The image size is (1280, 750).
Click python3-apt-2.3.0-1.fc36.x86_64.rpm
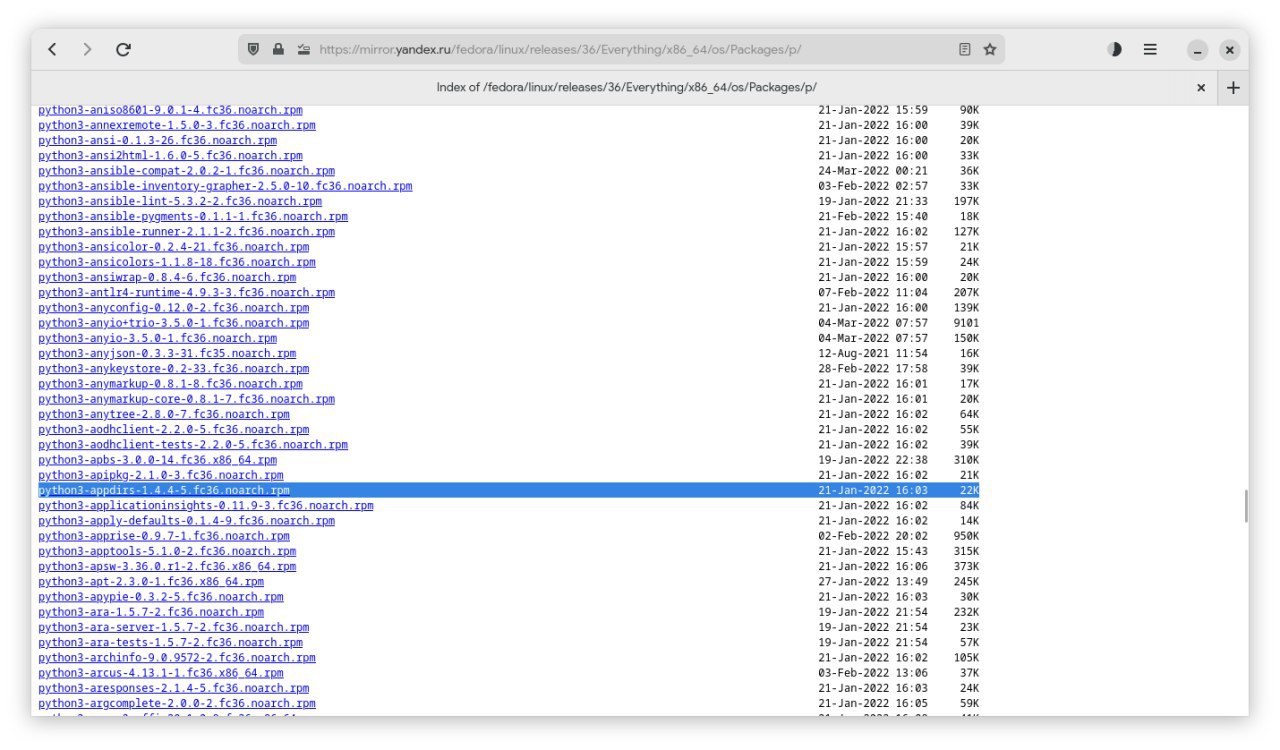(151, 582)
